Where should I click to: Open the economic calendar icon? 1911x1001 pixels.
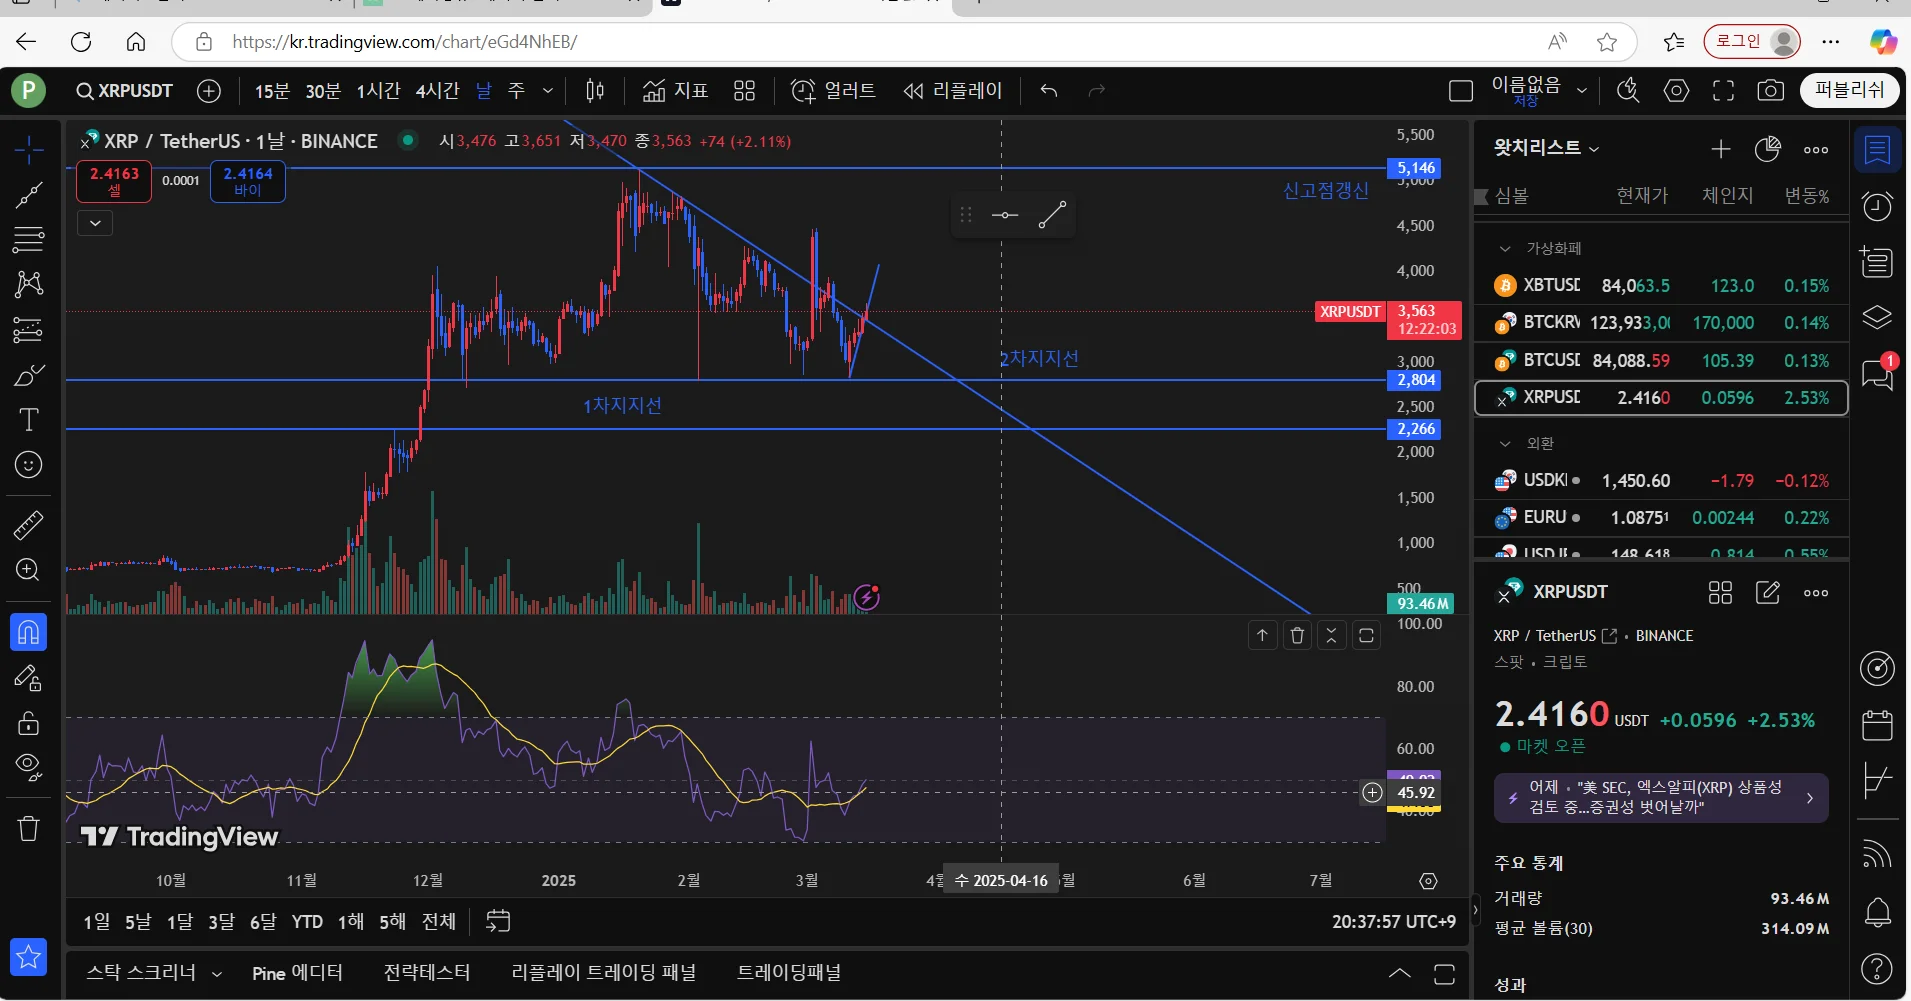tap(1877, 725)
